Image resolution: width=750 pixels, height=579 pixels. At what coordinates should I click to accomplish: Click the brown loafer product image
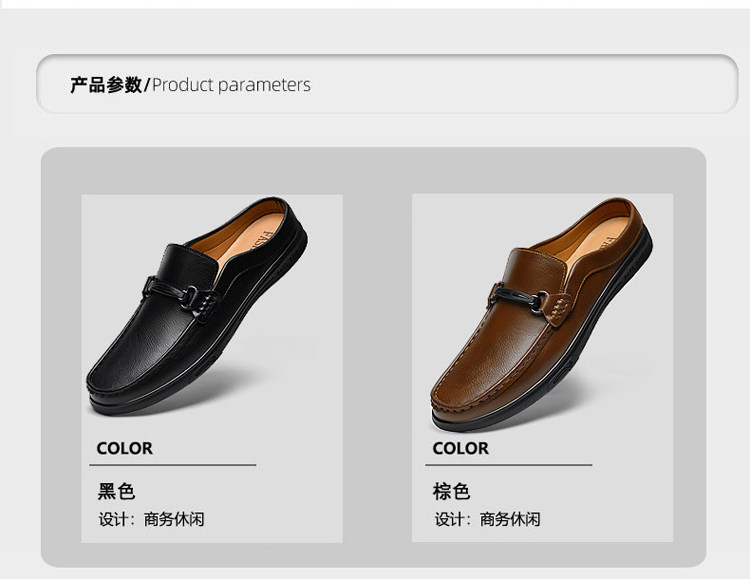[x=540, y=312]
